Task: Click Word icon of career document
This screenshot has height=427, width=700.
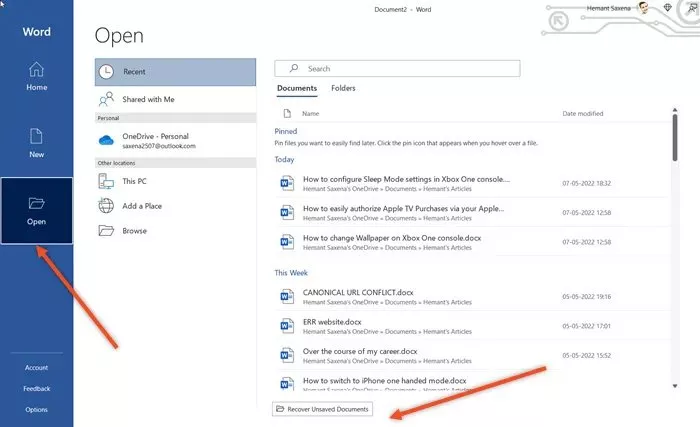Action: [x=287, y=356]
